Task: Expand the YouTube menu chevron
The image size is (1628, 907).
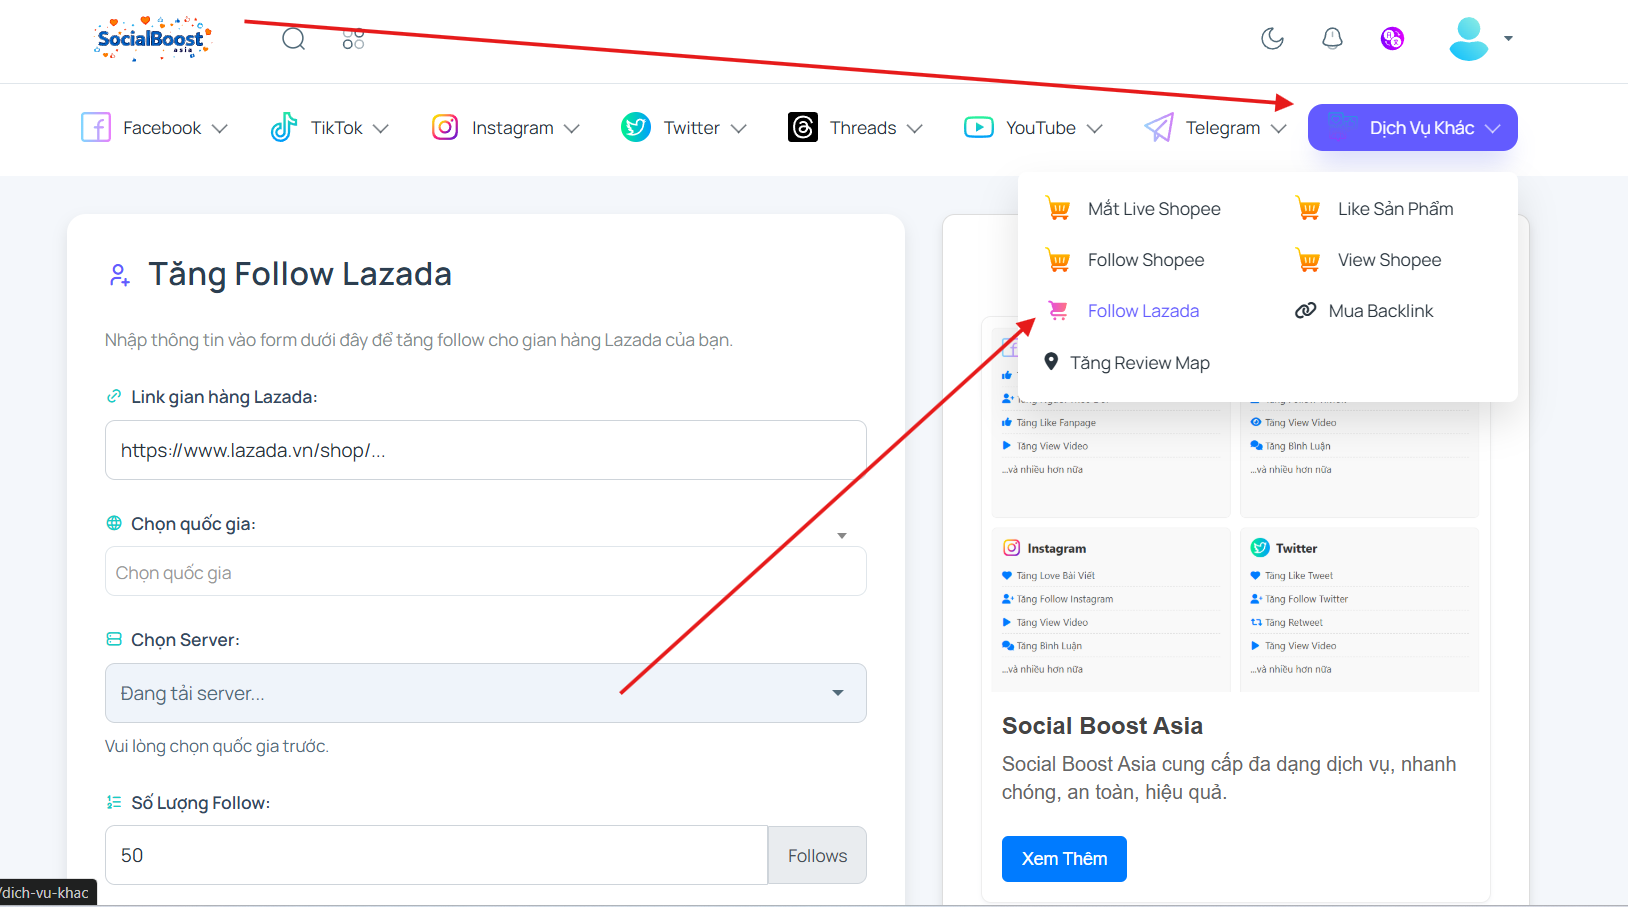Action: (x=1095, y=129)
